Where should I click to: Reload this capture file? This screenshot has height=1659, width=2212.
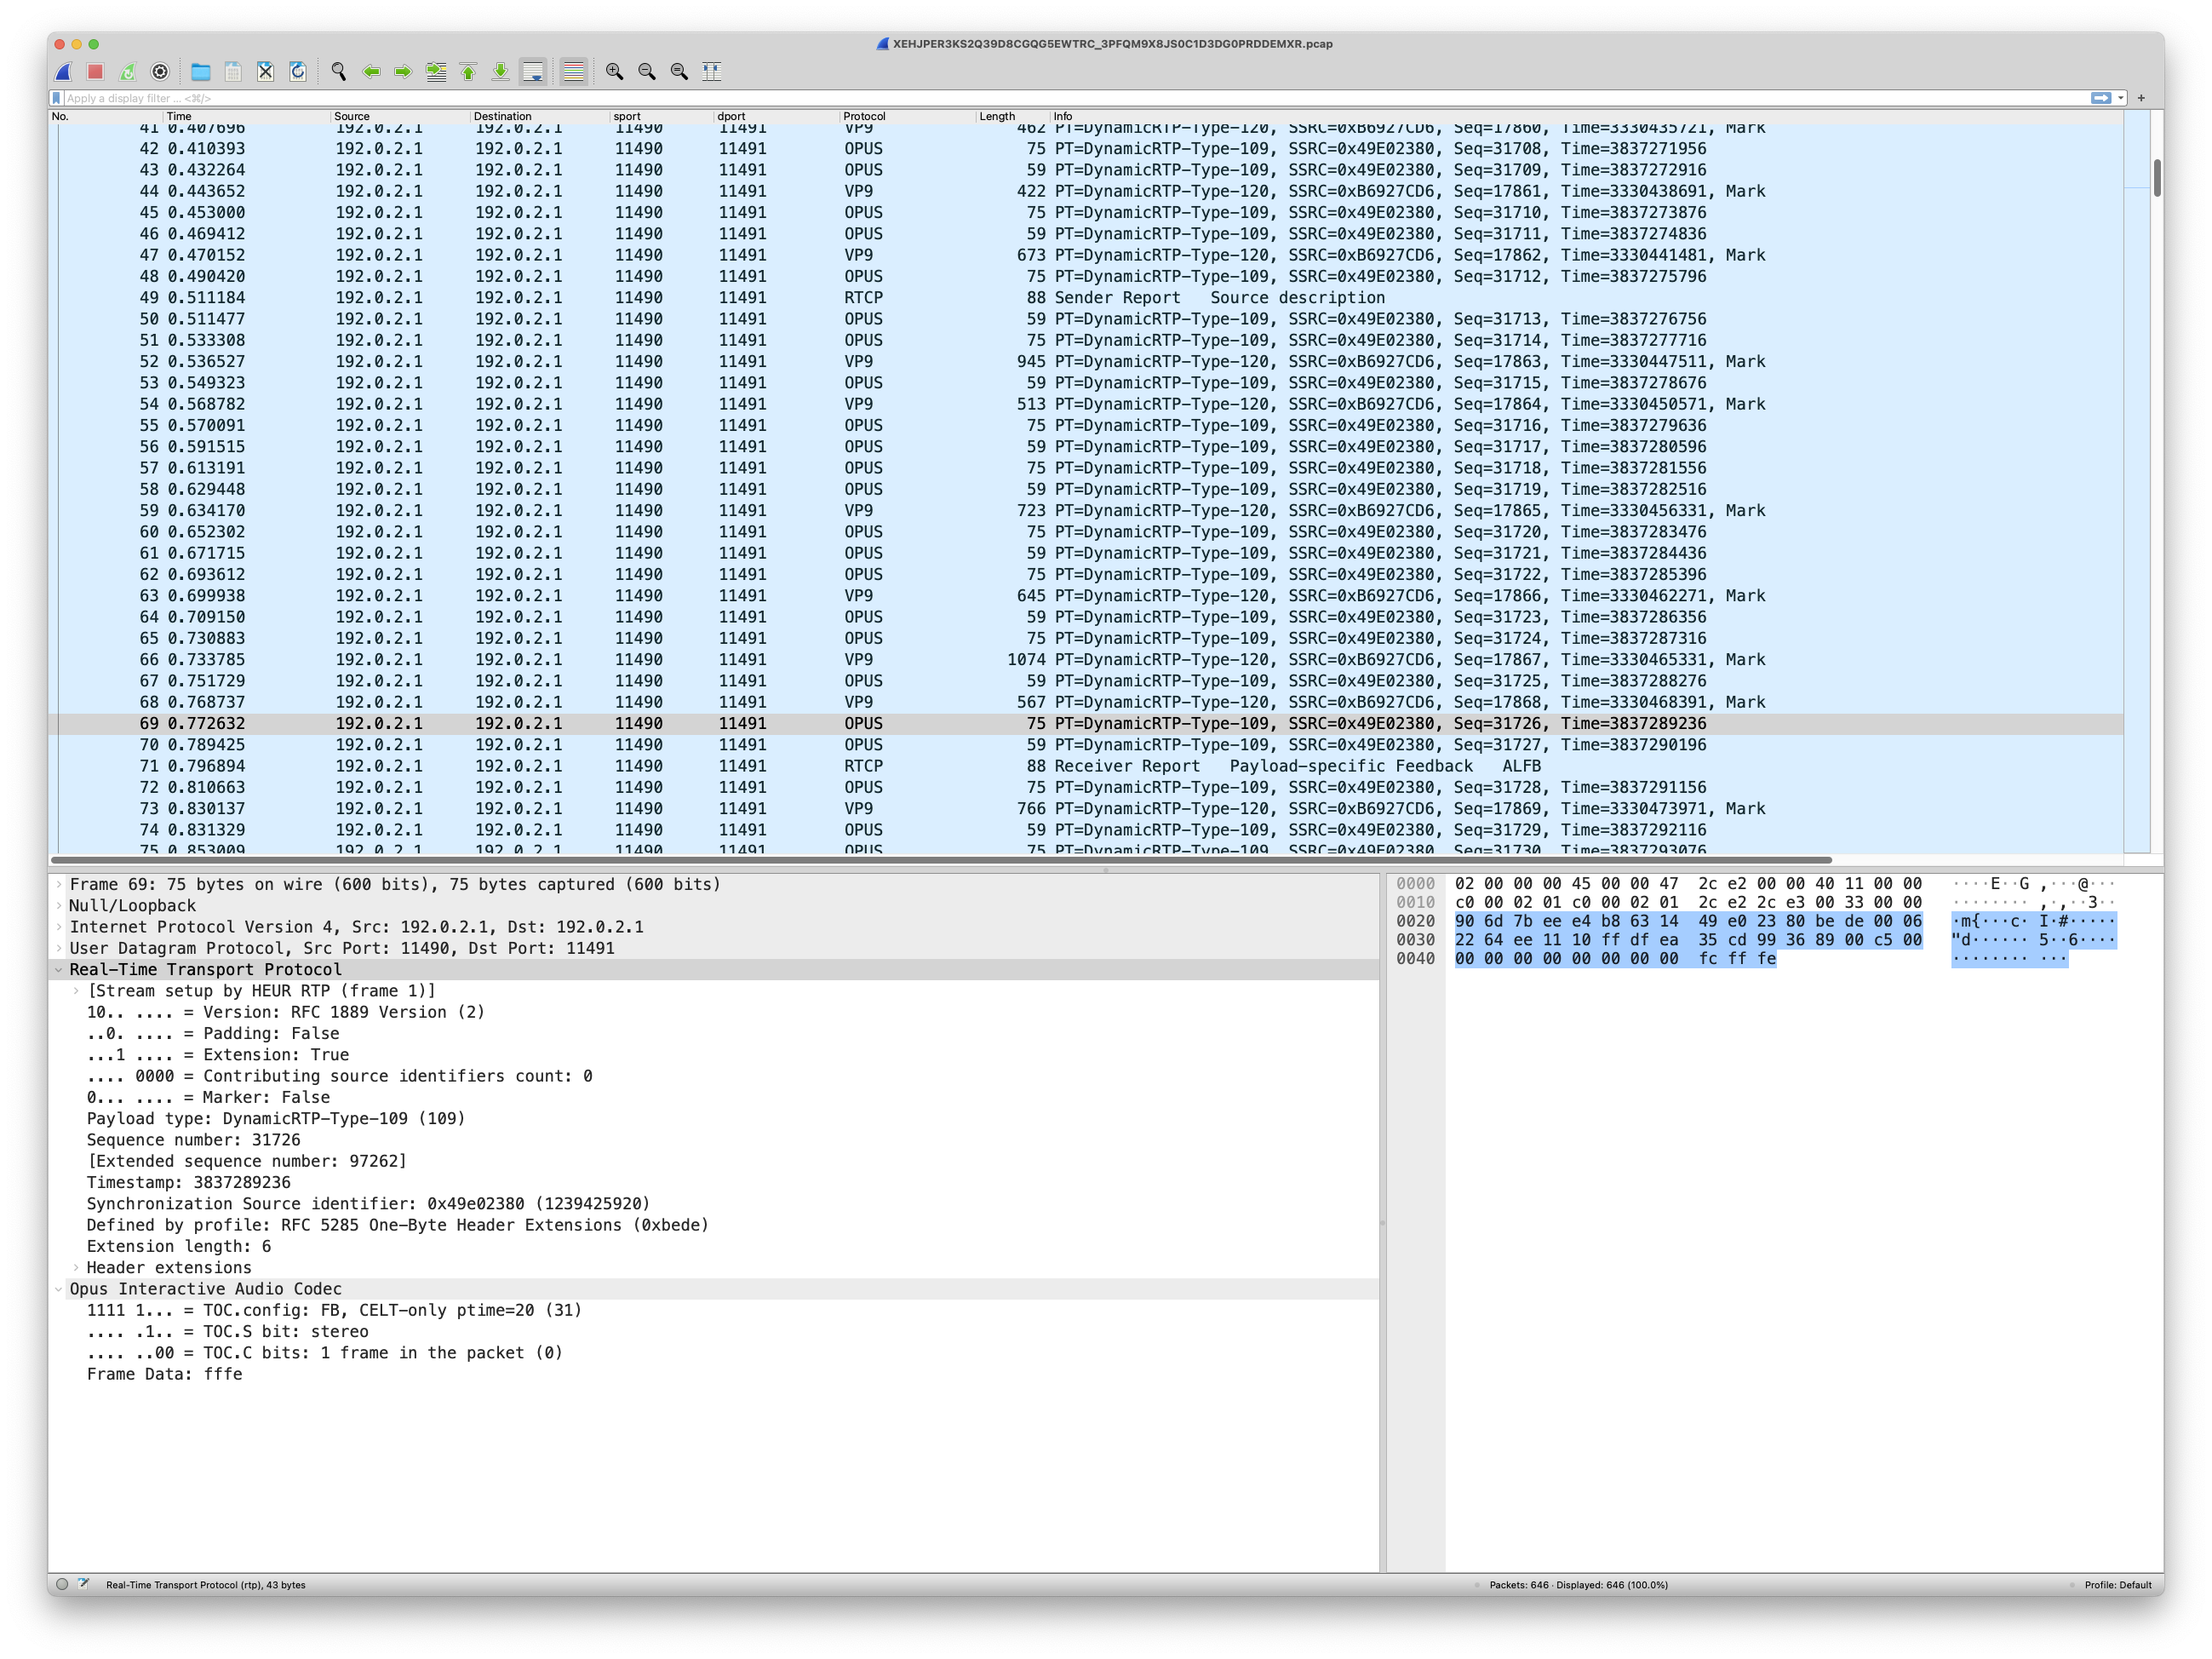click(298, 71)
